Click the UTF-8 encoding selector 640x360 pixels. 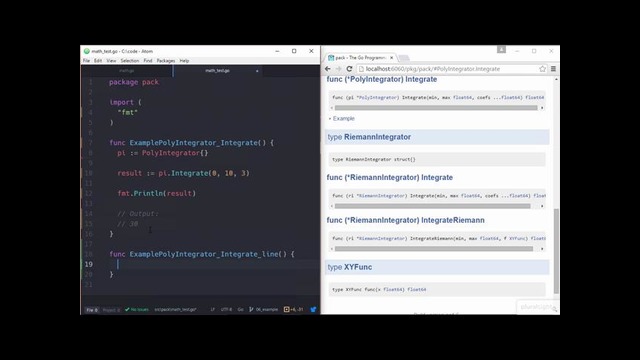tap(226, 309)
